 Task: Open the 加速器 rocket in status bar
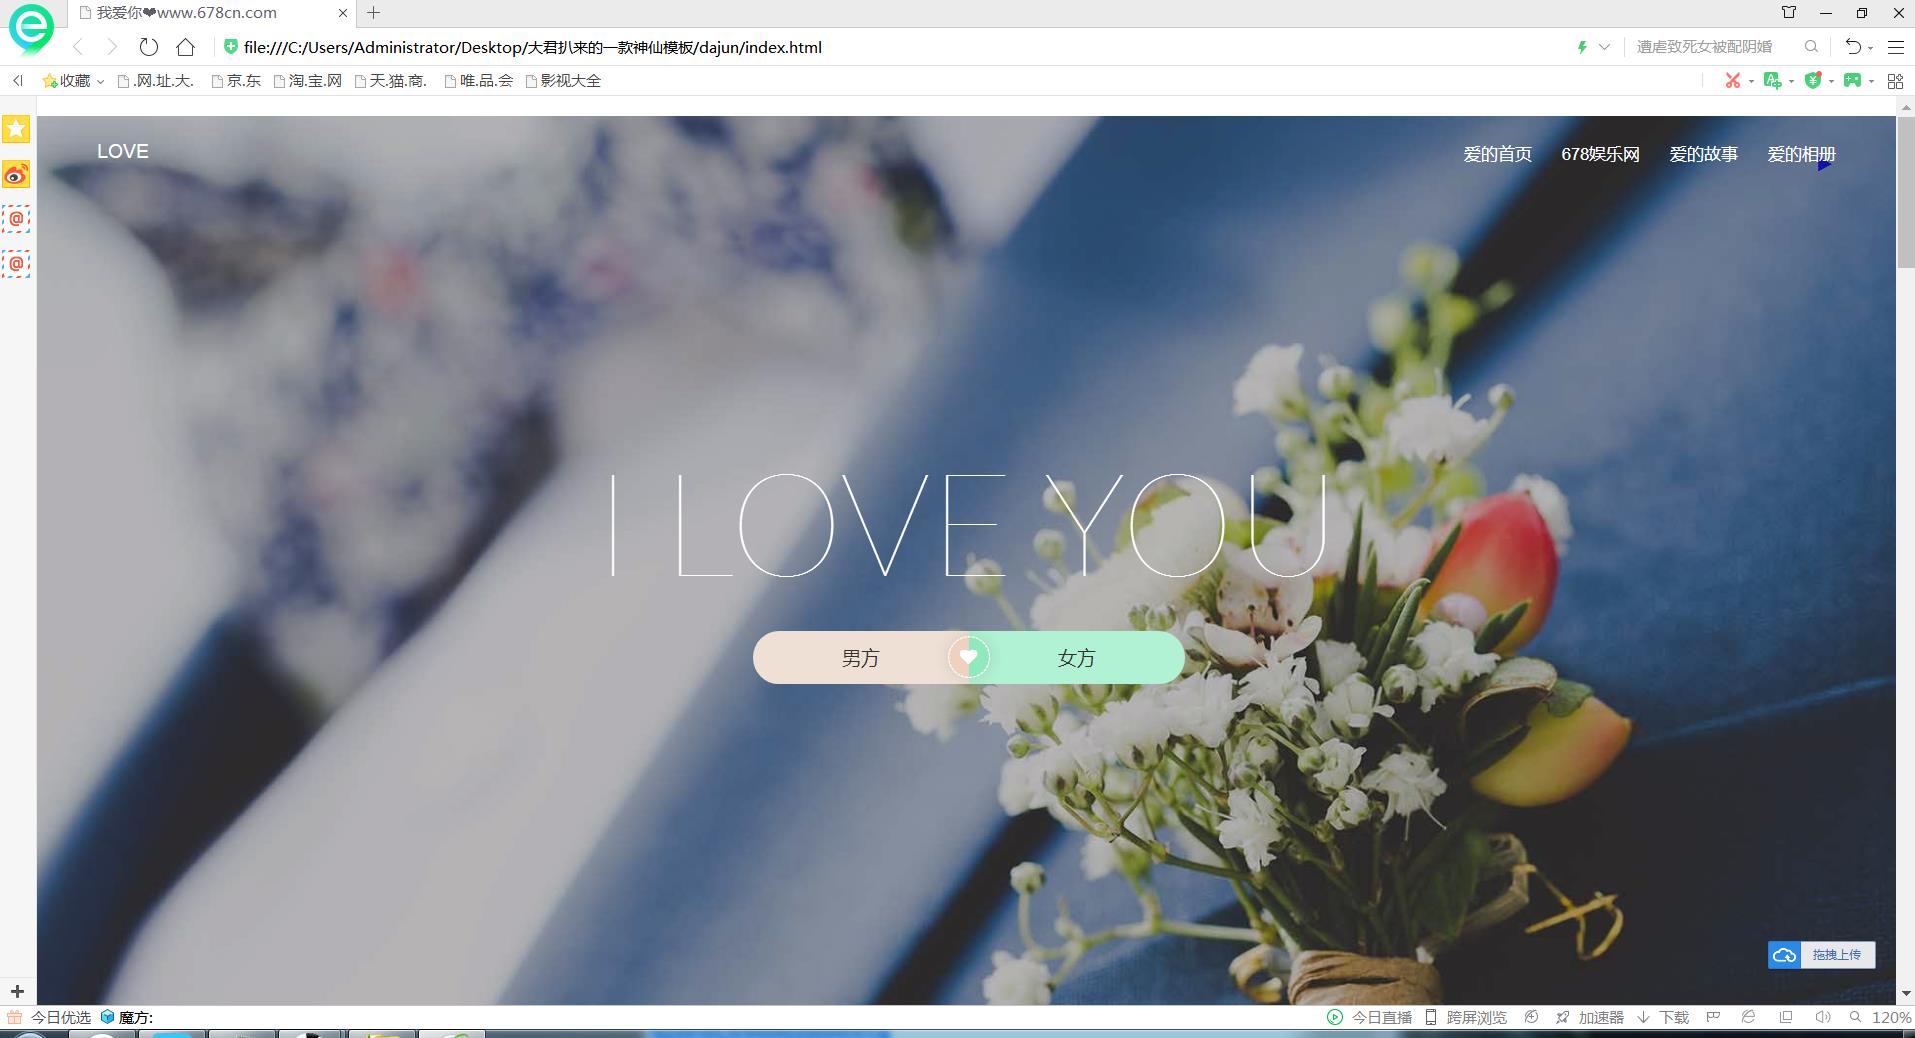(x=1590, y=1017)
